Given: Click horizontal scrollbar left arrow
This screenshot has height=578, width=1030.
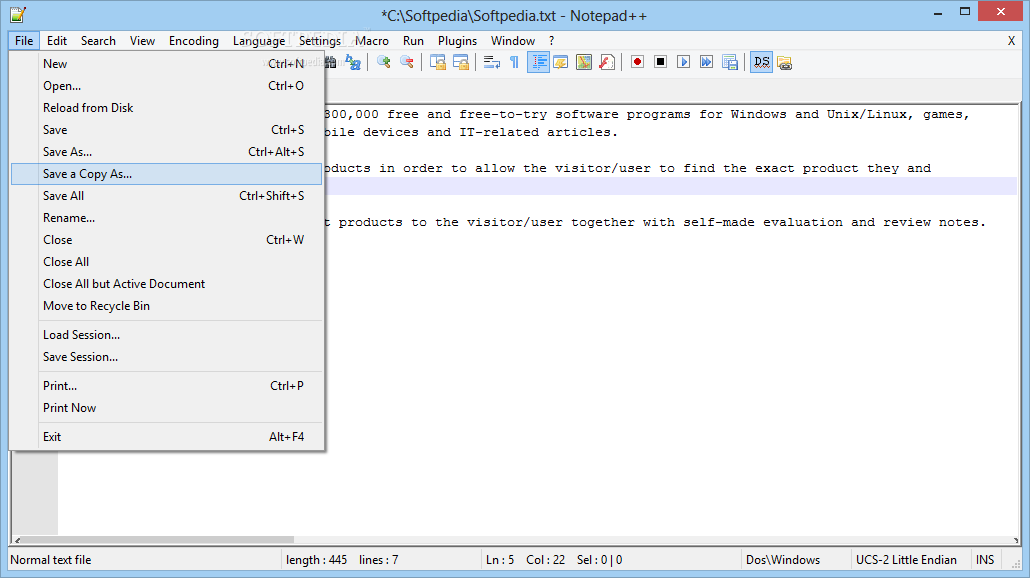Looking at the screenshot, I should [17, 540].
